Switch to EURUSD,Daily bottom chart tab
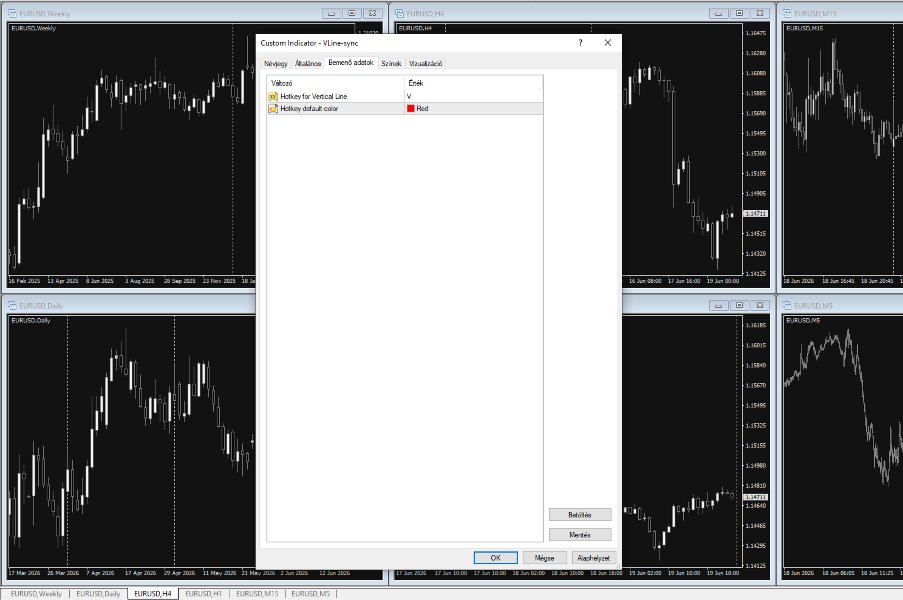The image size is (903, 600). (98, 594)
